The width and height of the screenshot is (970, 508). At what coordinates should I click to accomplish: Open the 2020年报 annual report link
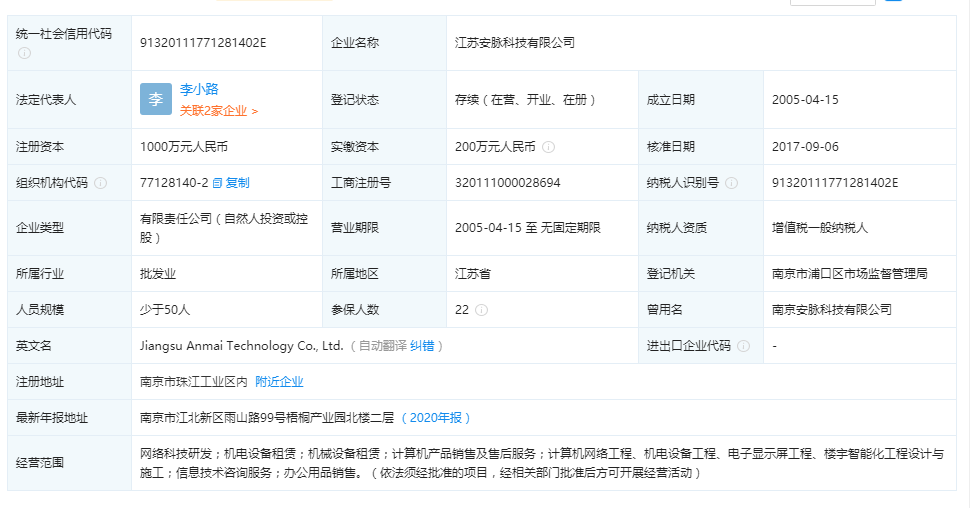[x=435, y=418]
